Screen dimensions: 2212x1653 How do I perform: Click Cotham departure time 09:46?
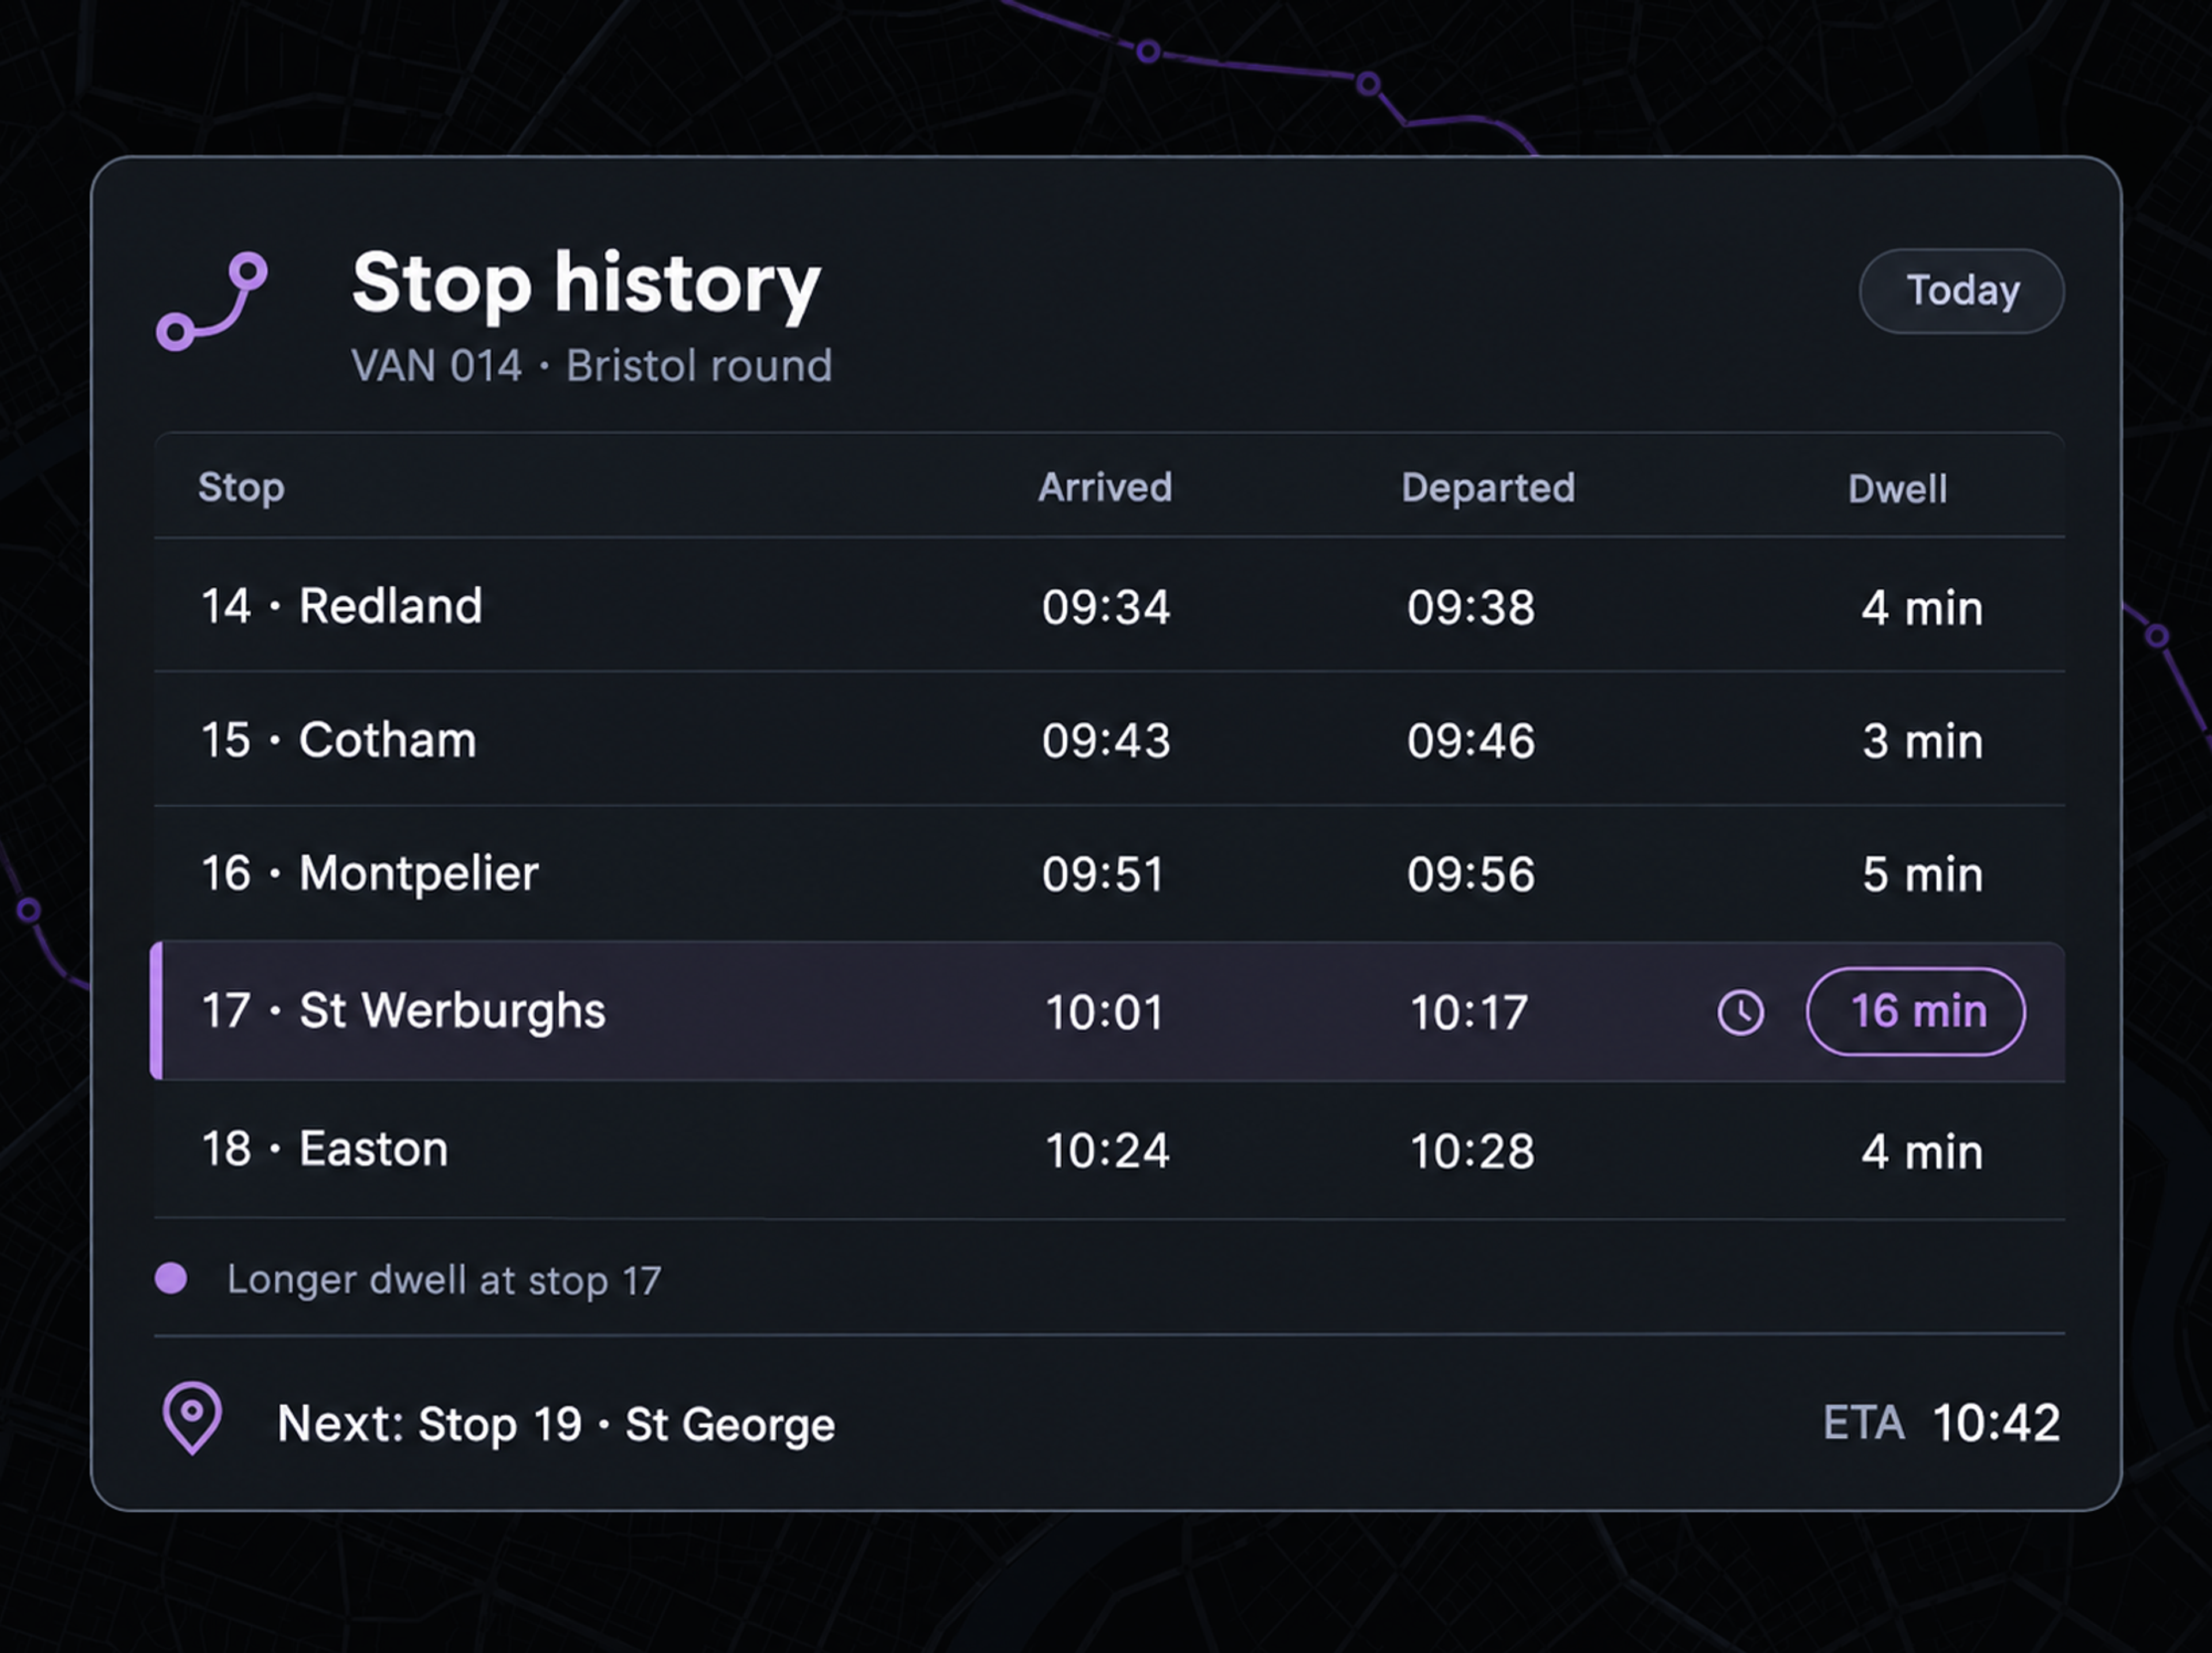[1471, 741]
